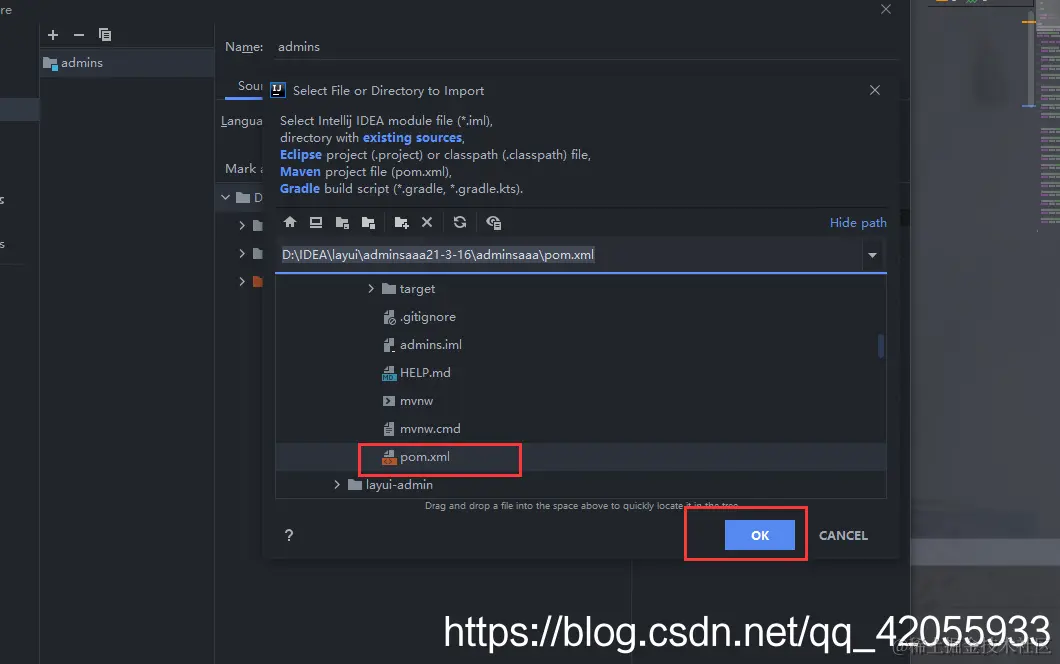Edit the module Name field
This screenshot has height=664, width=1060.
(587, 47)
